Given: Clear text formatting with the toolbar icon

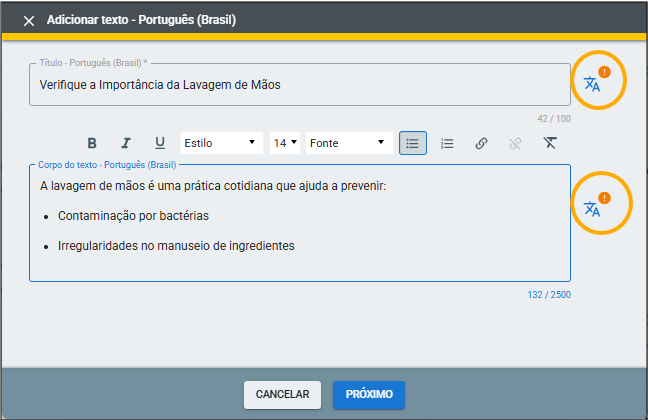Looking at the screenshot, I should [x=550, y=143].
